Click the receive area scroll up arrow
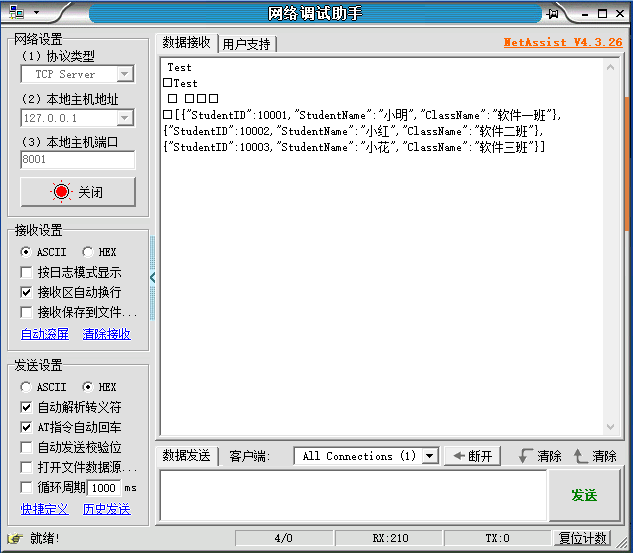633x553 pixels. pos(610,67)
